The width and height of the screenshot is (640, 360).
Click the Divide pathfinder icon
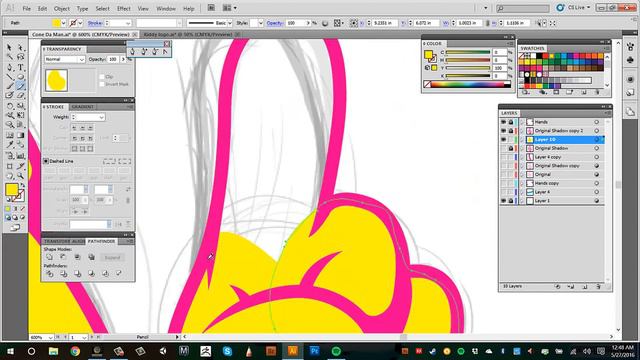tap(49, 273)
